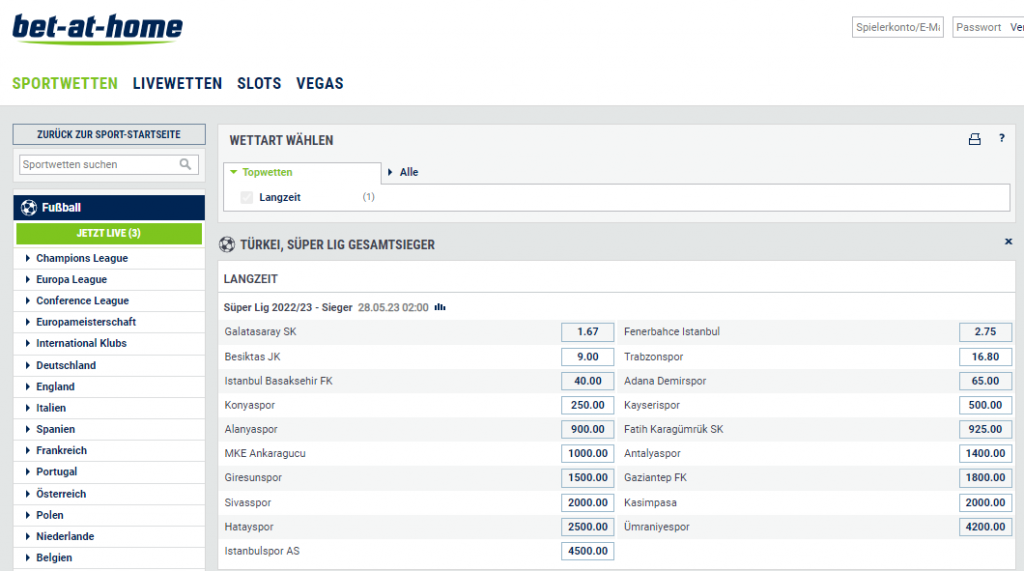The image size is (1024, 571).
Task: Open the Slots tab
Action: [259, 84]
